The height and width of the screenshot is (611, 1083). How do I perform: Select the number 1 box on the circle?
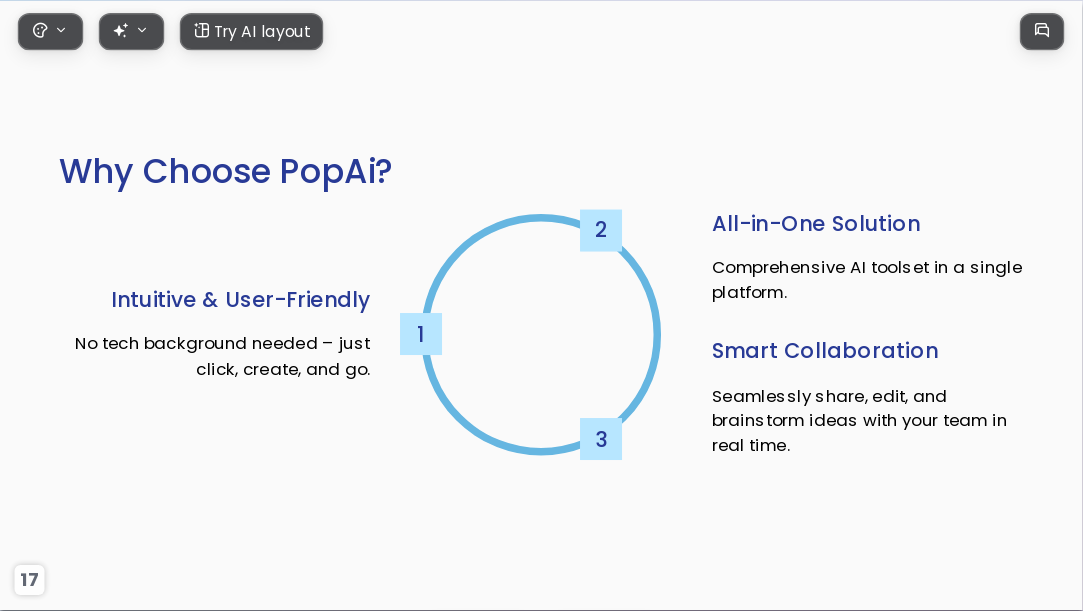[x=421, y=334]
